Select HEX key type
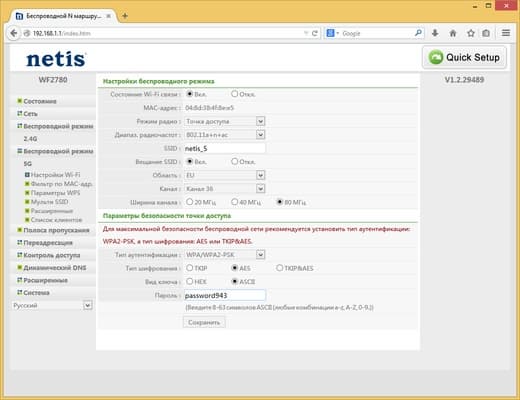Viewport: 520px width, 400px height. tap(190, 281)
